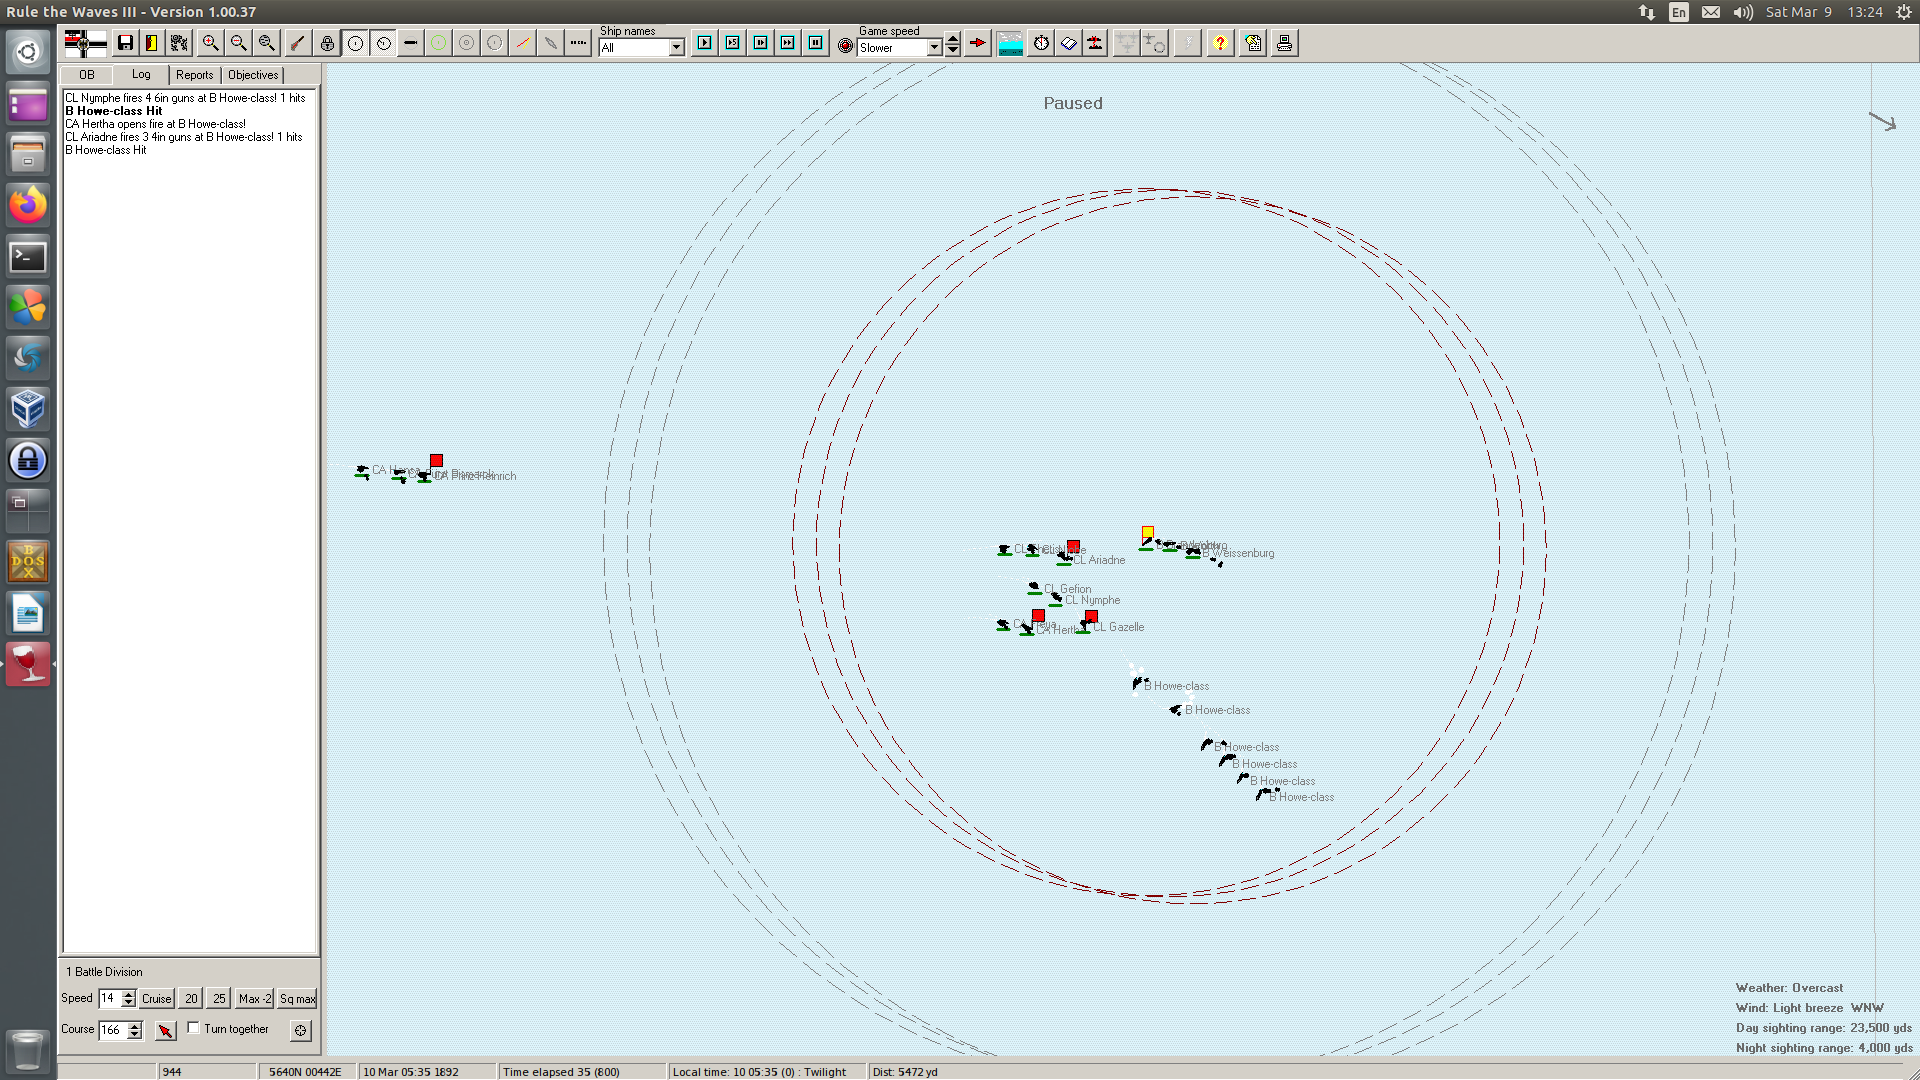This screenshot has height=1080, width=1920.
Task: Increase the Speed stepper value
Action: pyautogui.click(x=128, y=994)
